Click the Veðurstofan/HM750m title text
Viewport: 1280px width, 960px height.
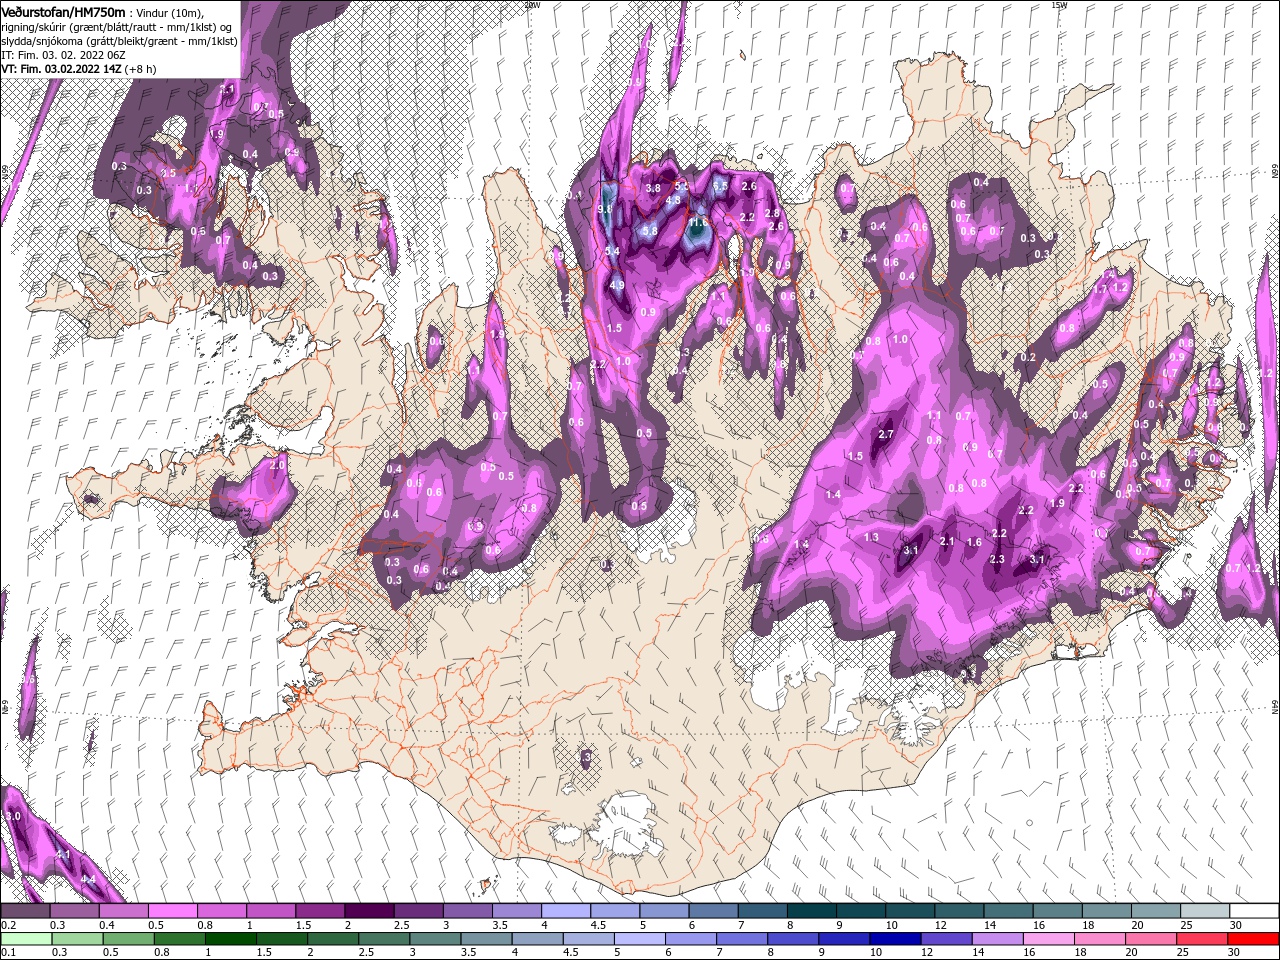coord(64,11)
